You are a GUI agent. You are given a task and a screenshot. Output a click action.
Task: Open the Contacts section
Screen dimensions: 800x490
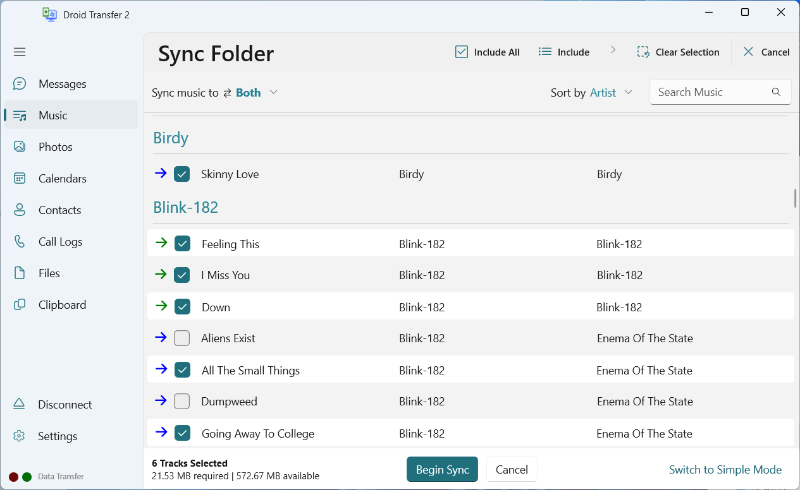pos(71,210)
